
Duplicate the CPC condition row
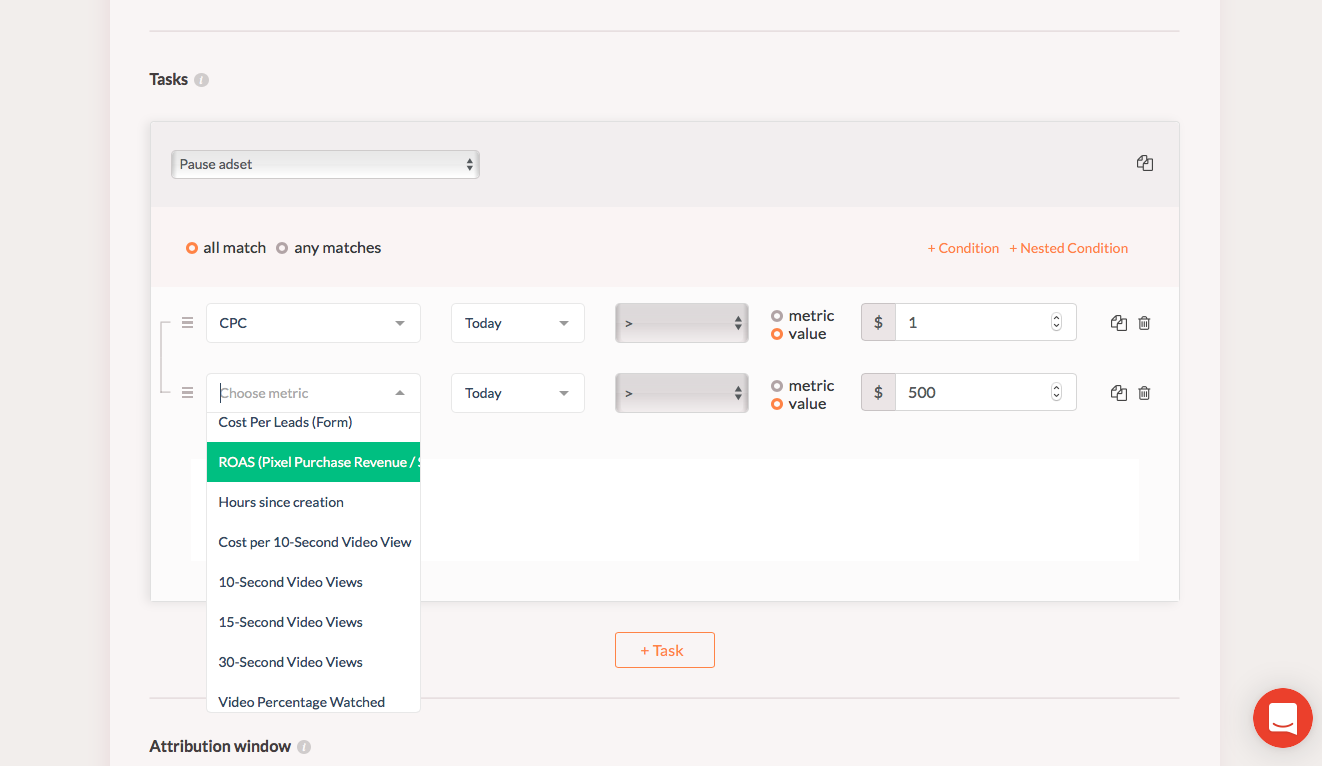pos(1119,323)
